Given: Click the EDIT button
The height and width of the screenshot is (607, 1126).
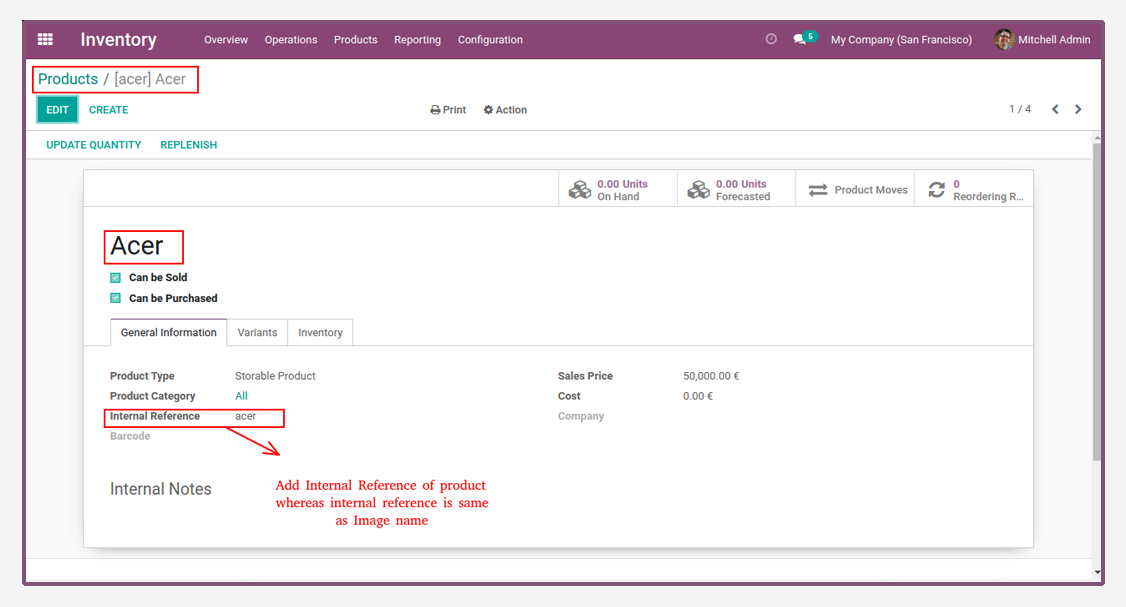Looking at the screenshot, I should (x=57, y=110).
